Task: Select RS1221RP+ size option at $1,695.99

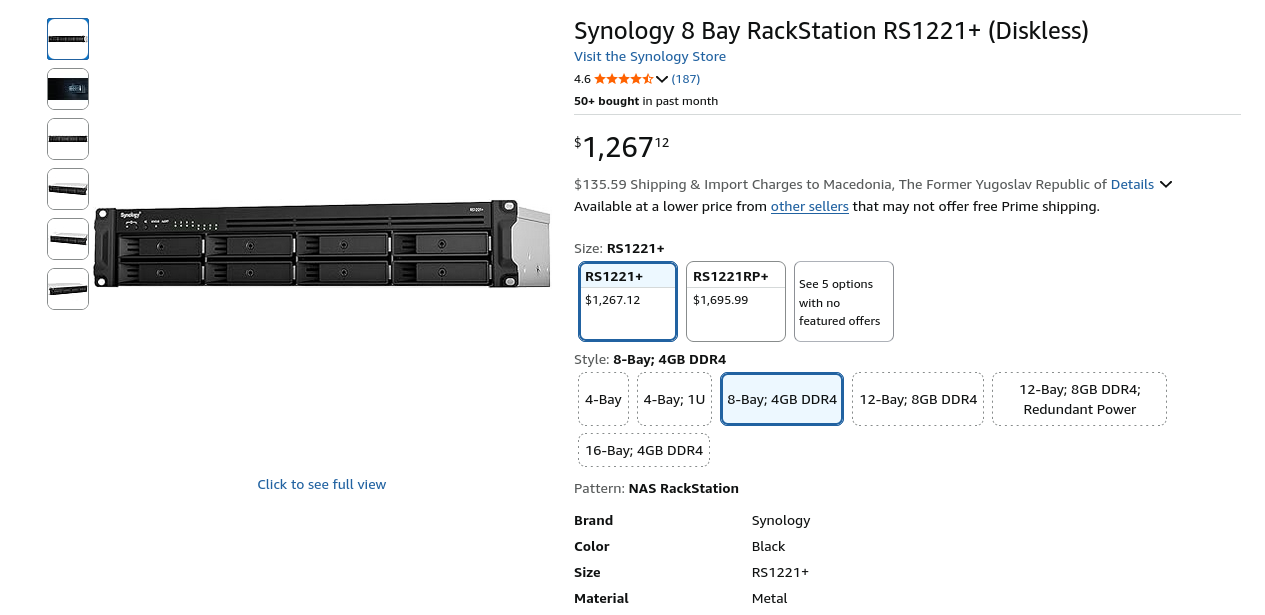Action: pyautogui.click(x=736, y=301)
